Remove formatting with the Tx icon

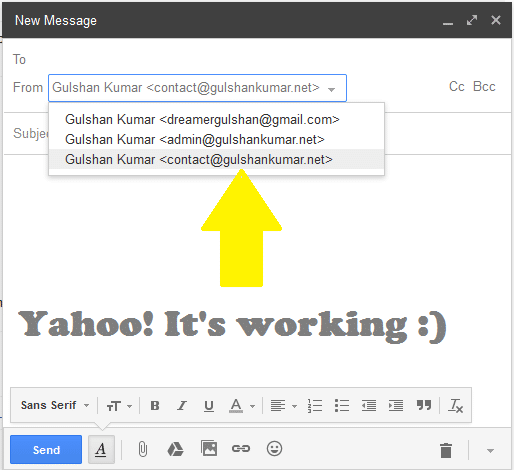coord(455,406)
